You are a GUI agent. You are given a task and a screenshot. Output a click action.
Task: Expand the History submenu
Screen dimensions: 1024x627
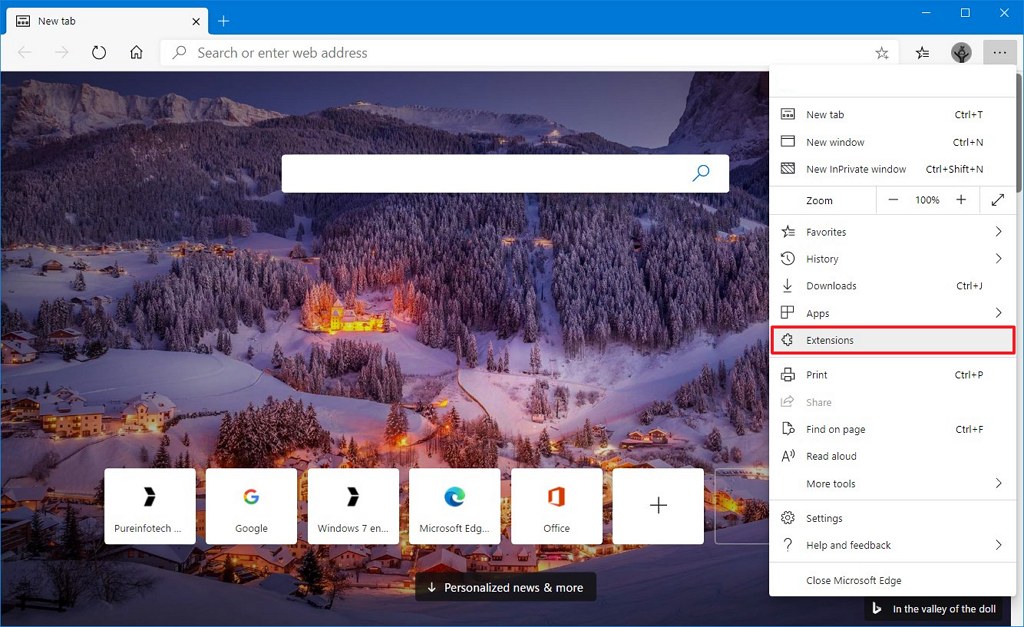pyautogui.click(x=893, y=259)
